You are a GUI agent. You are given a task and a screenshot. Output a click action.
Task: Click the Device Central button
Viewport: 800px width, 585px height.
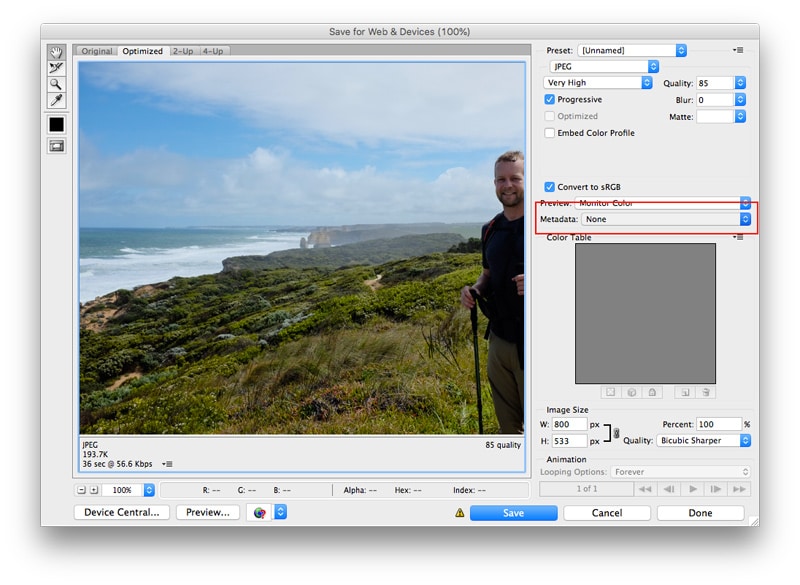(121, 512)
